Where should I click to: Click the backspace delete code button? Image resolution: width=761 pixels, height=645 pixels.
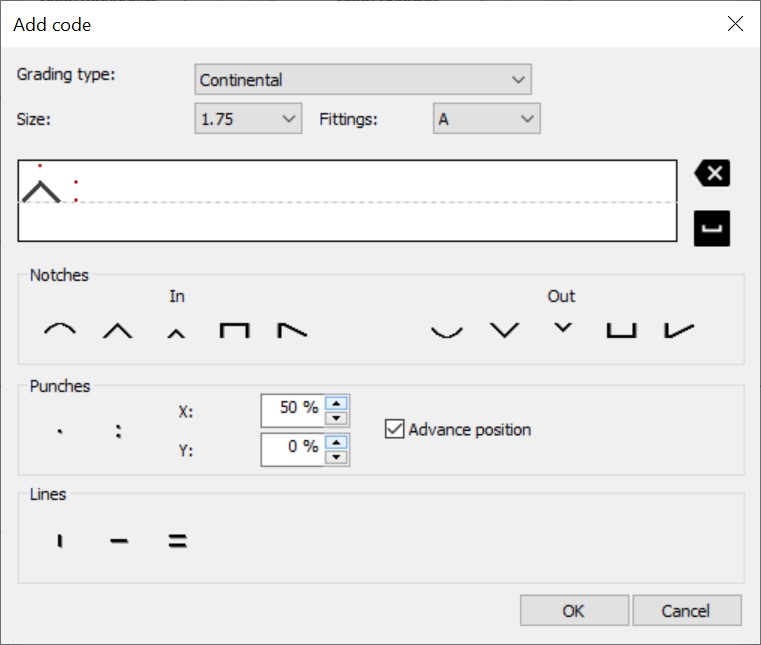(x=712, y=173)
